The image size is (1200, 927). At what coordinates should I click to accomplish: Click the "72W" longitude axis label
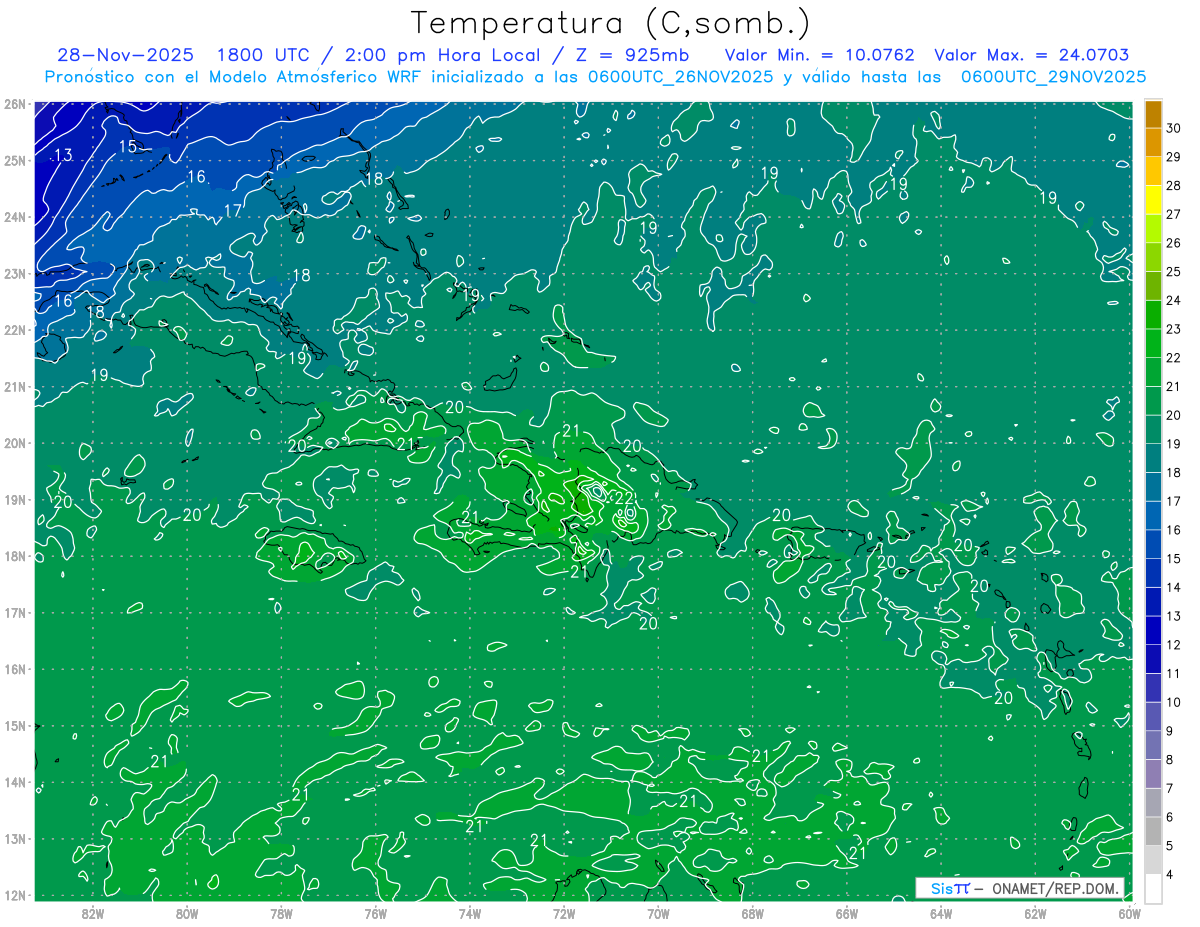[564, 912]
